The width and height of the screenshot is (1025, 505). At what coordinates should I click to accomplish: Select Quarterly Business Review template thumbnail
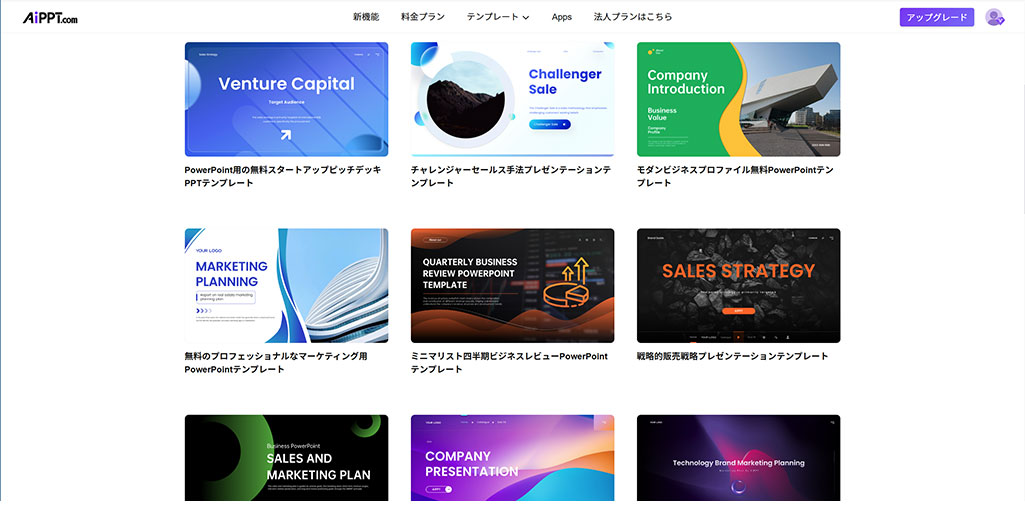tap(512, 285)
